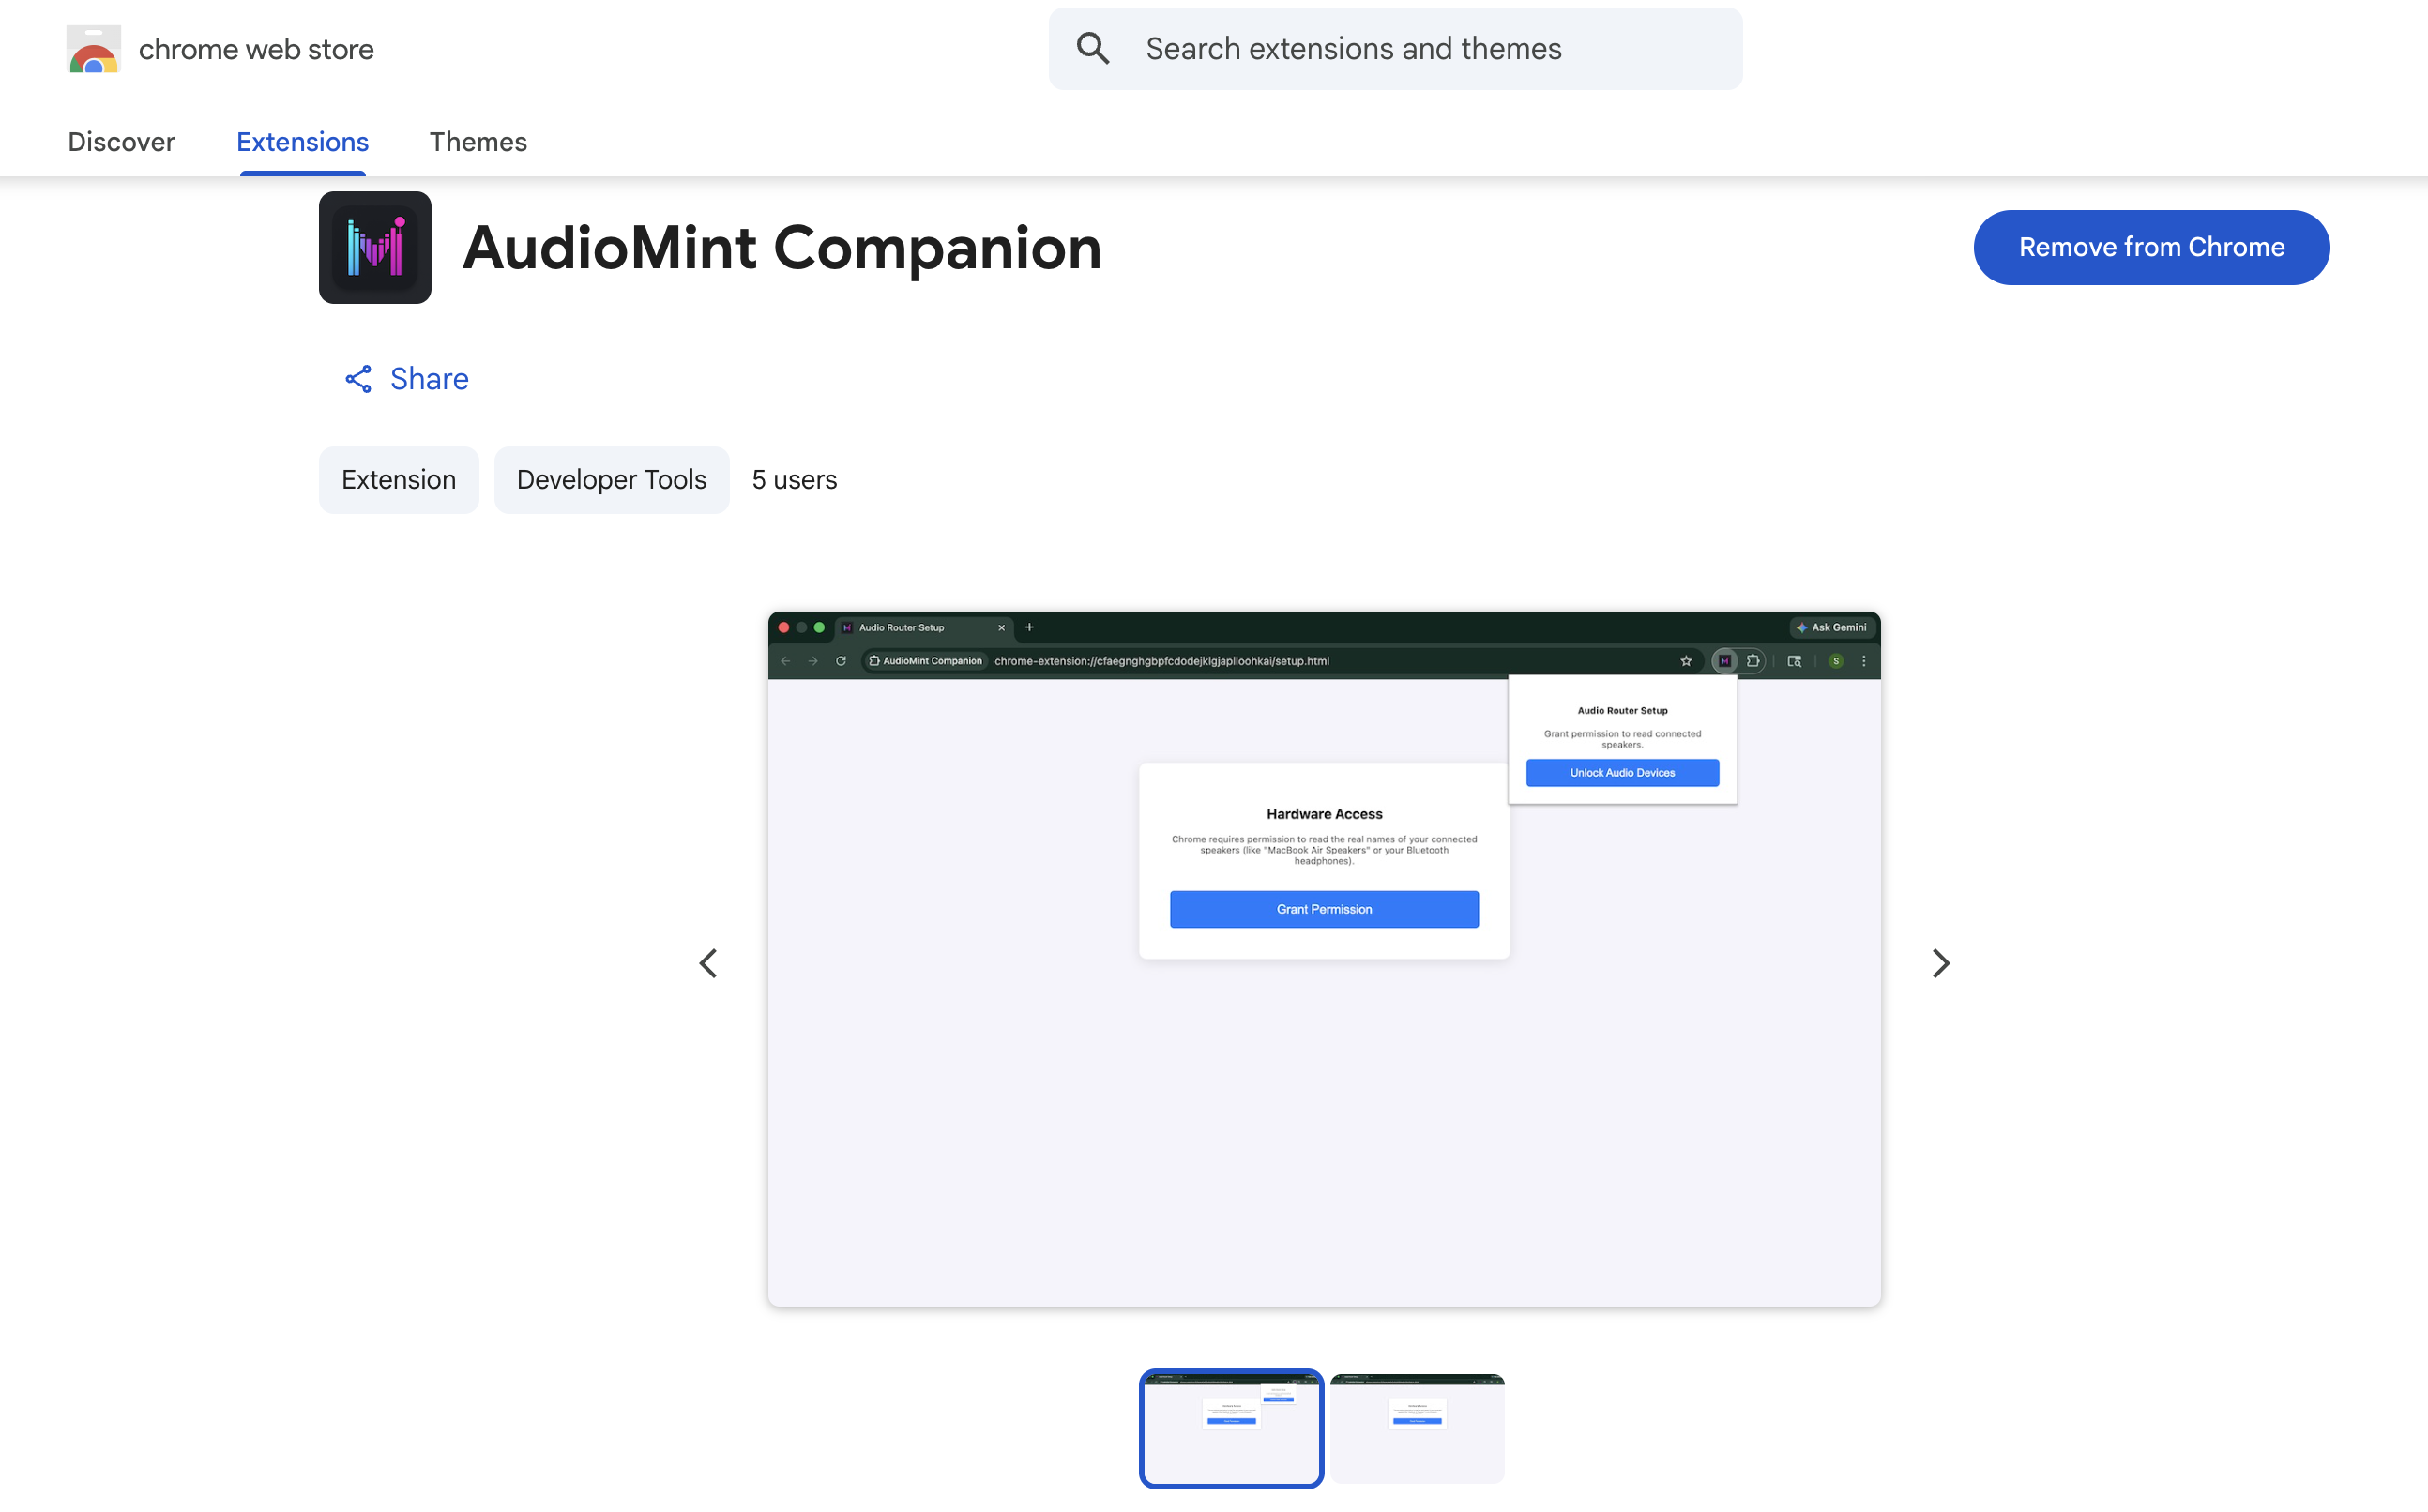Viewport: 2428px width, 1512px height.
Task: Click the 5 users text
Action: (x=794, y=480)
